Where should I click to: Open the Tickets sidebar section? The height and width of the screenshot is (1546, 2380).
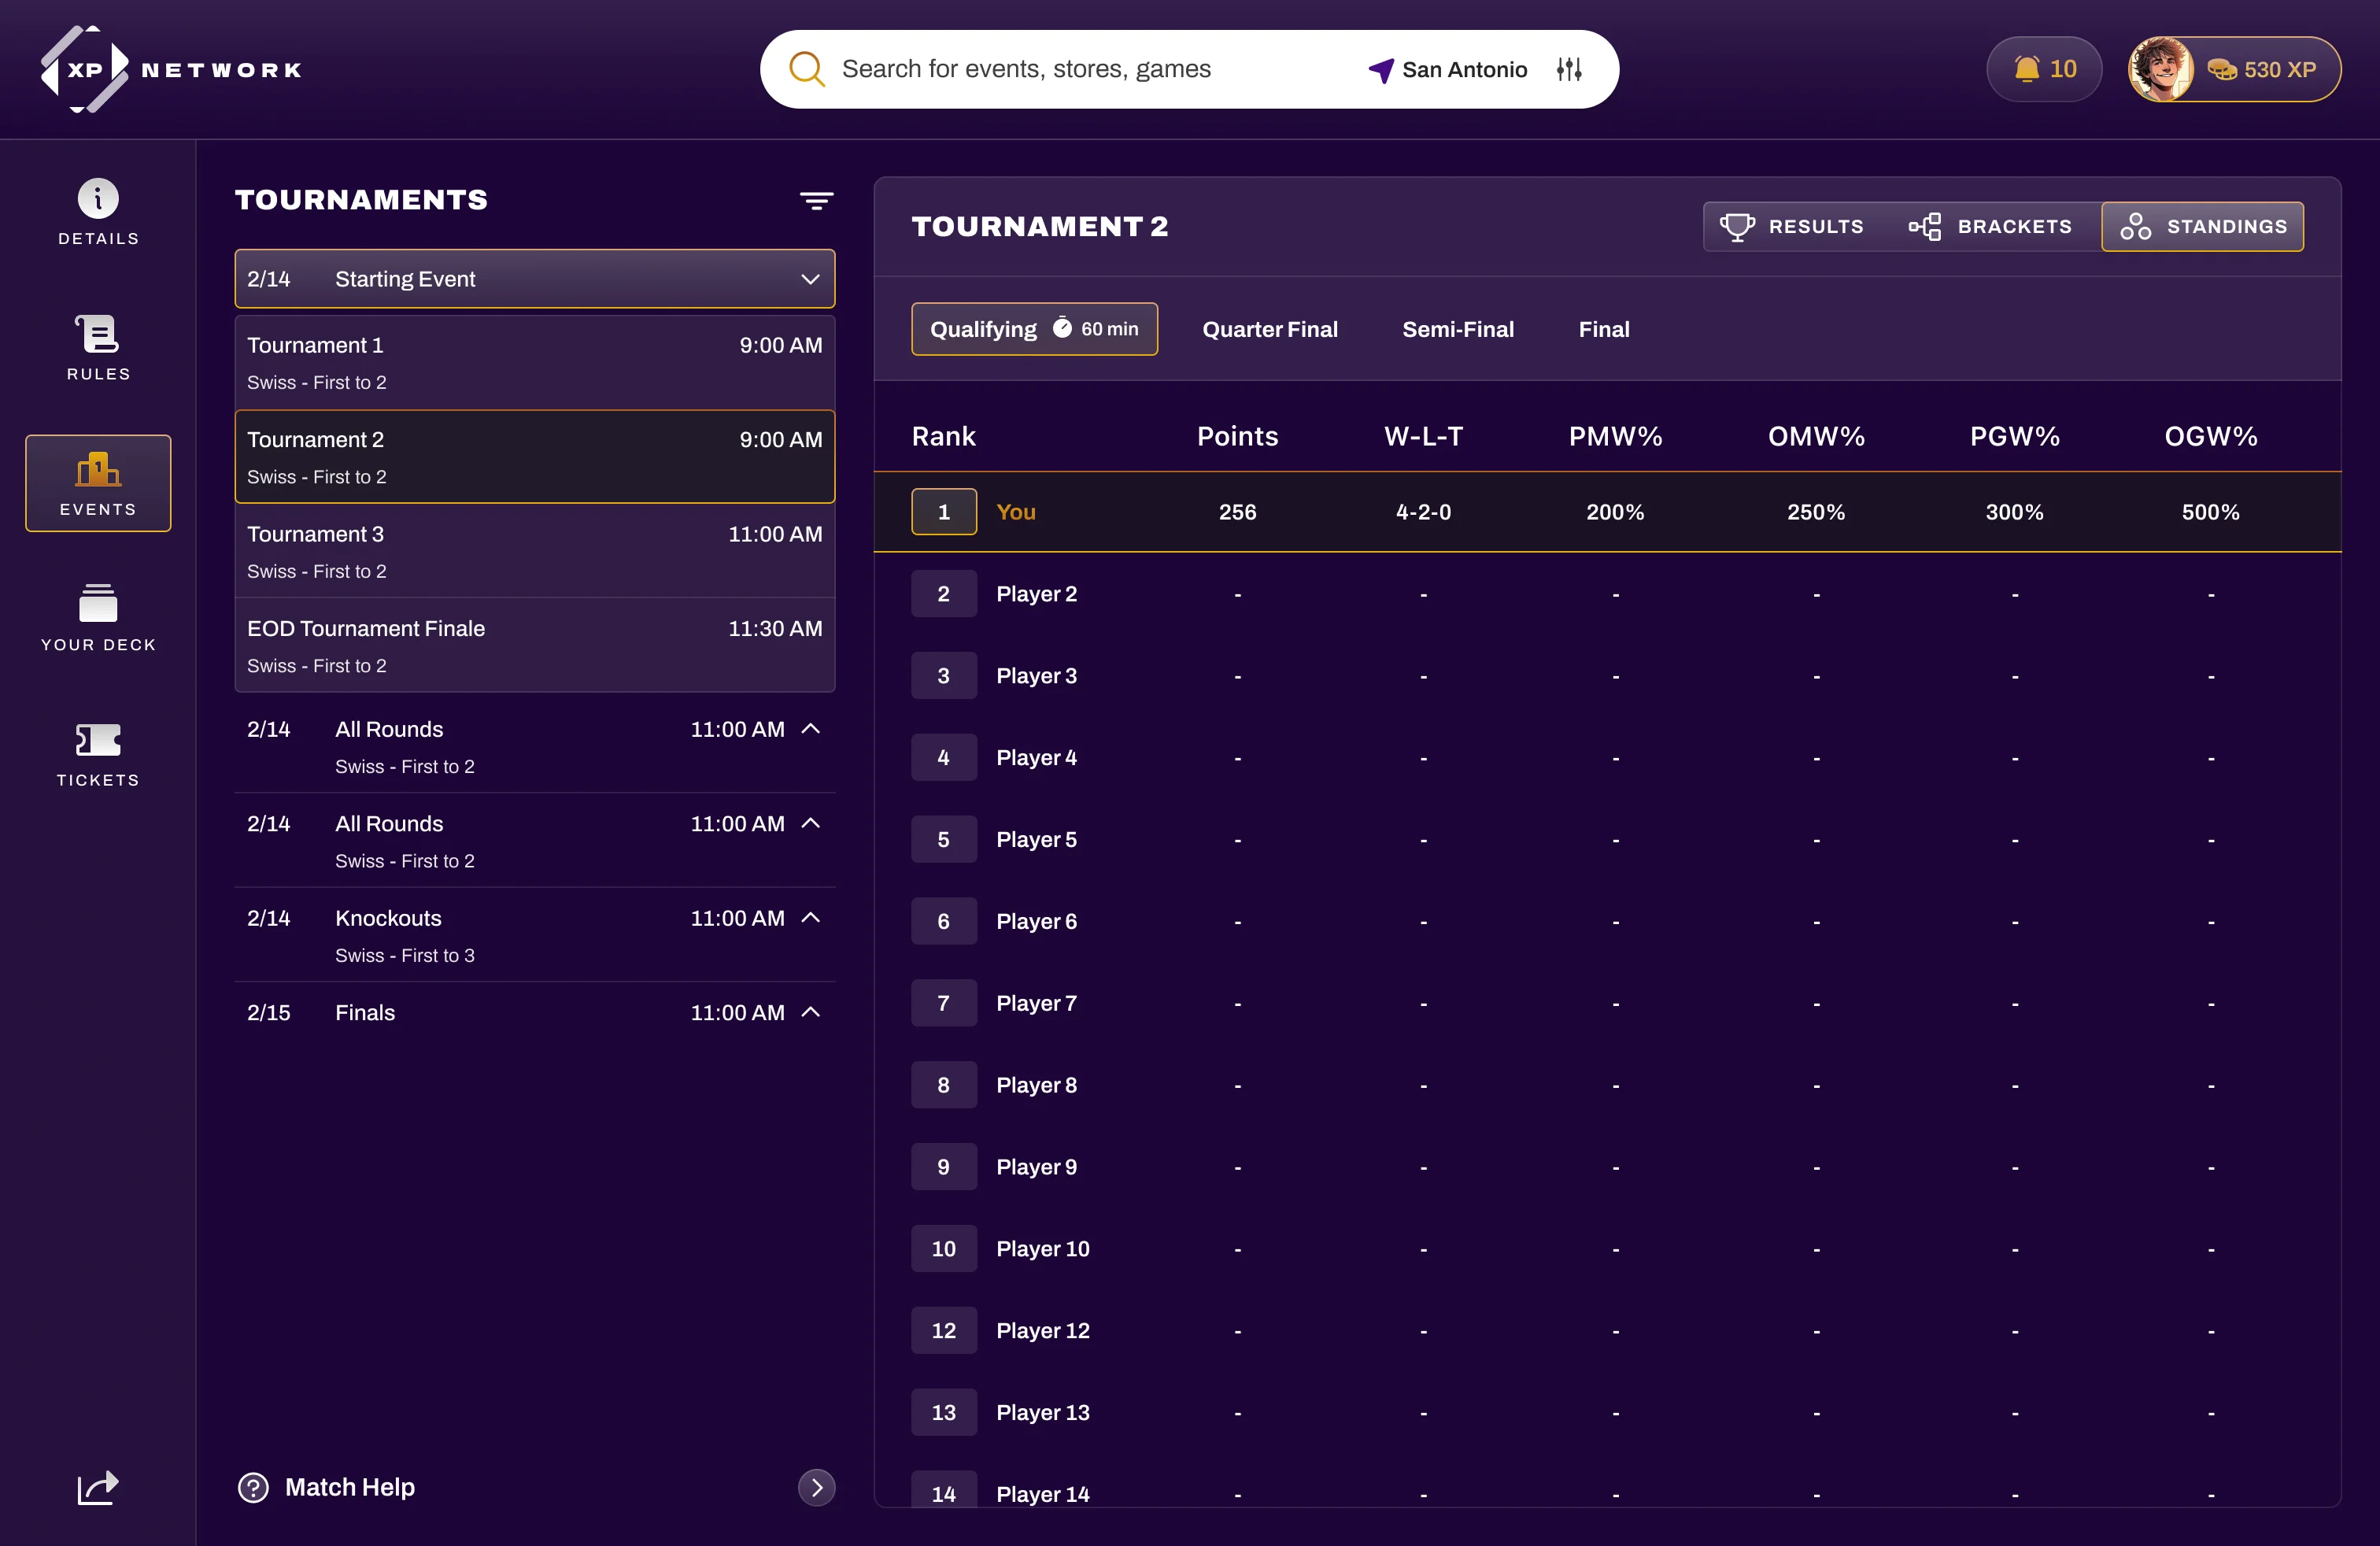coord(98,753)
